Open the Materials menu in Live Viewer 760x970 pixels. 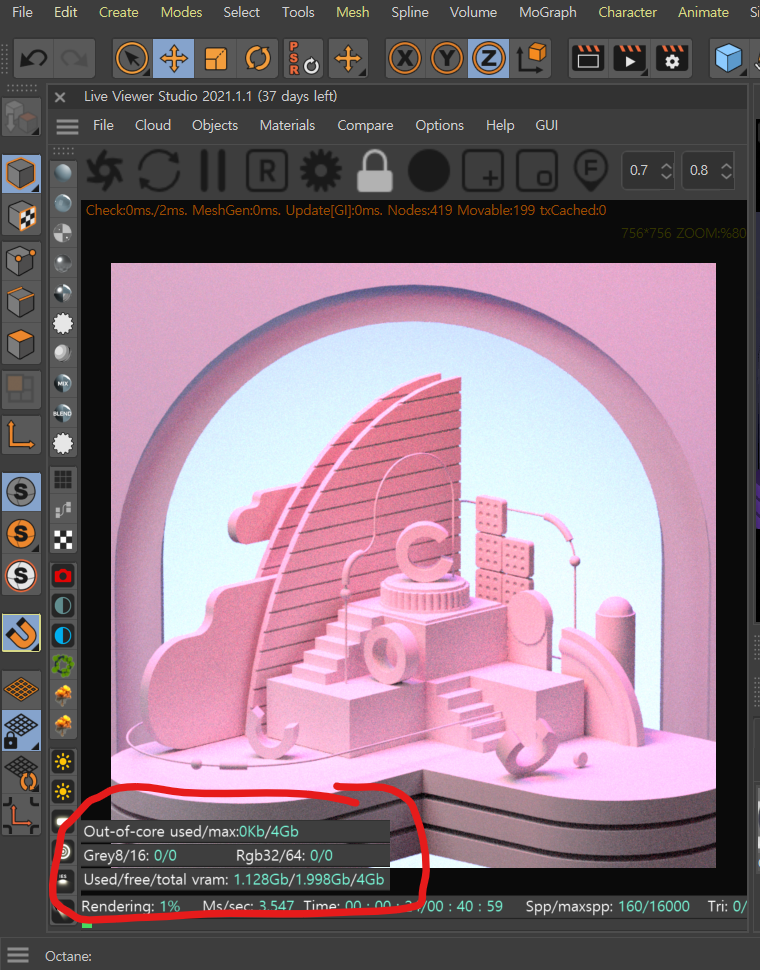[287, 125]
